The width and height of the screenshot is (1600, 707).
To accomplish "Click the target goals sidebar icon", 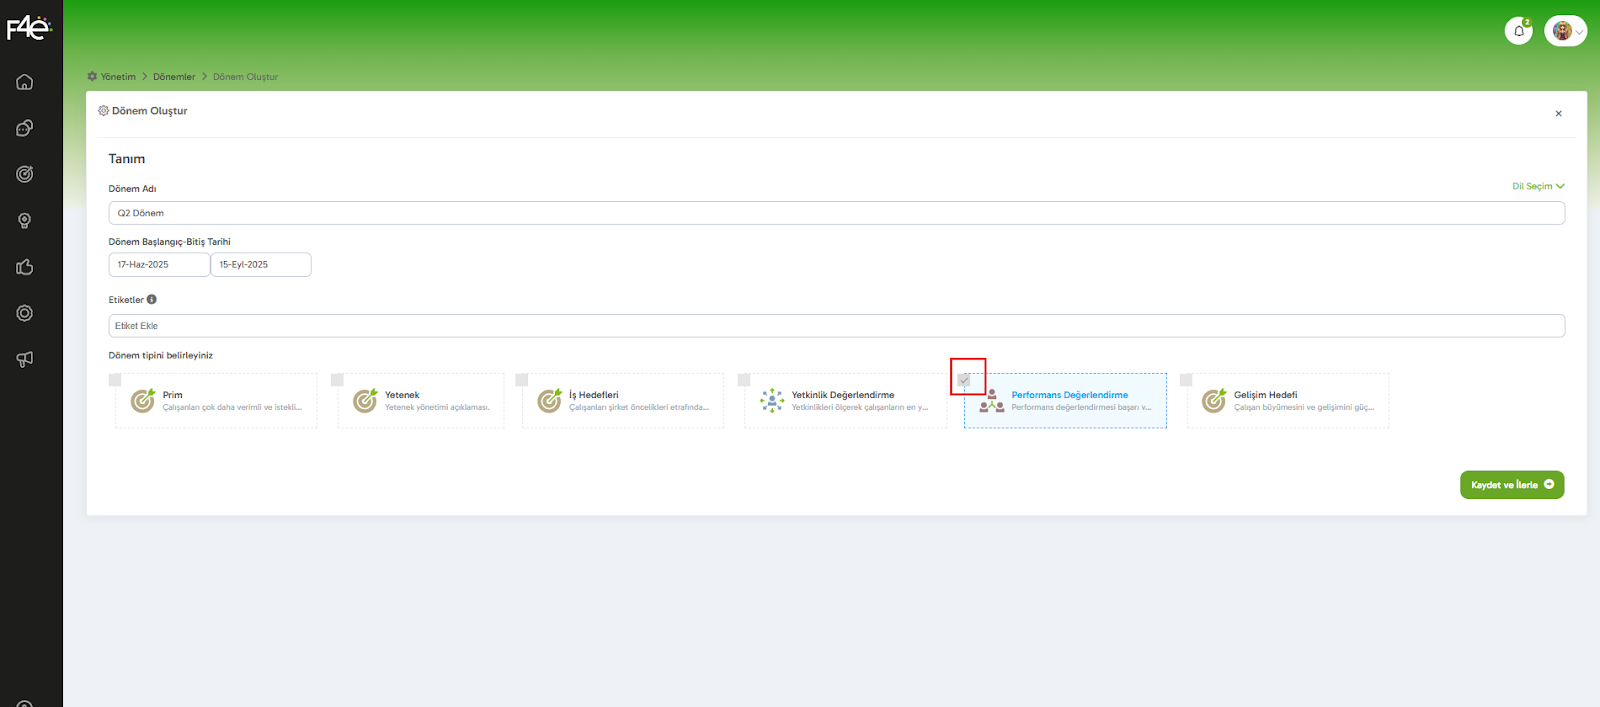I will tap(25, 174).
